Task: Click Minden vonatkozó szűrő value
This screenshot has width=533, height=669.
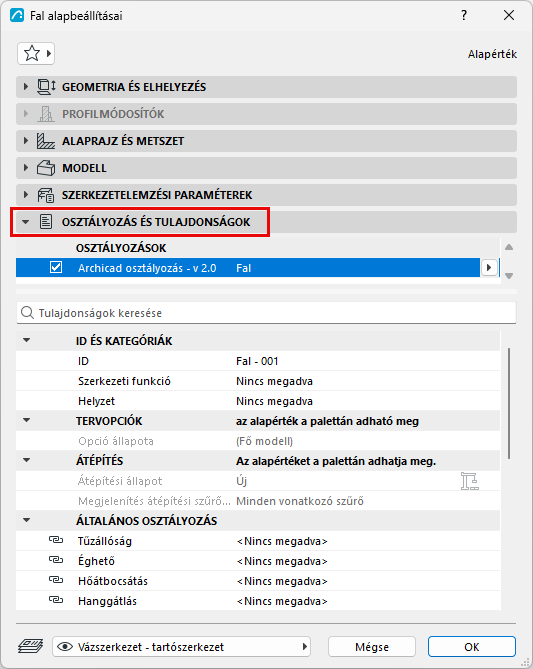Action: [x=300, y=501]
